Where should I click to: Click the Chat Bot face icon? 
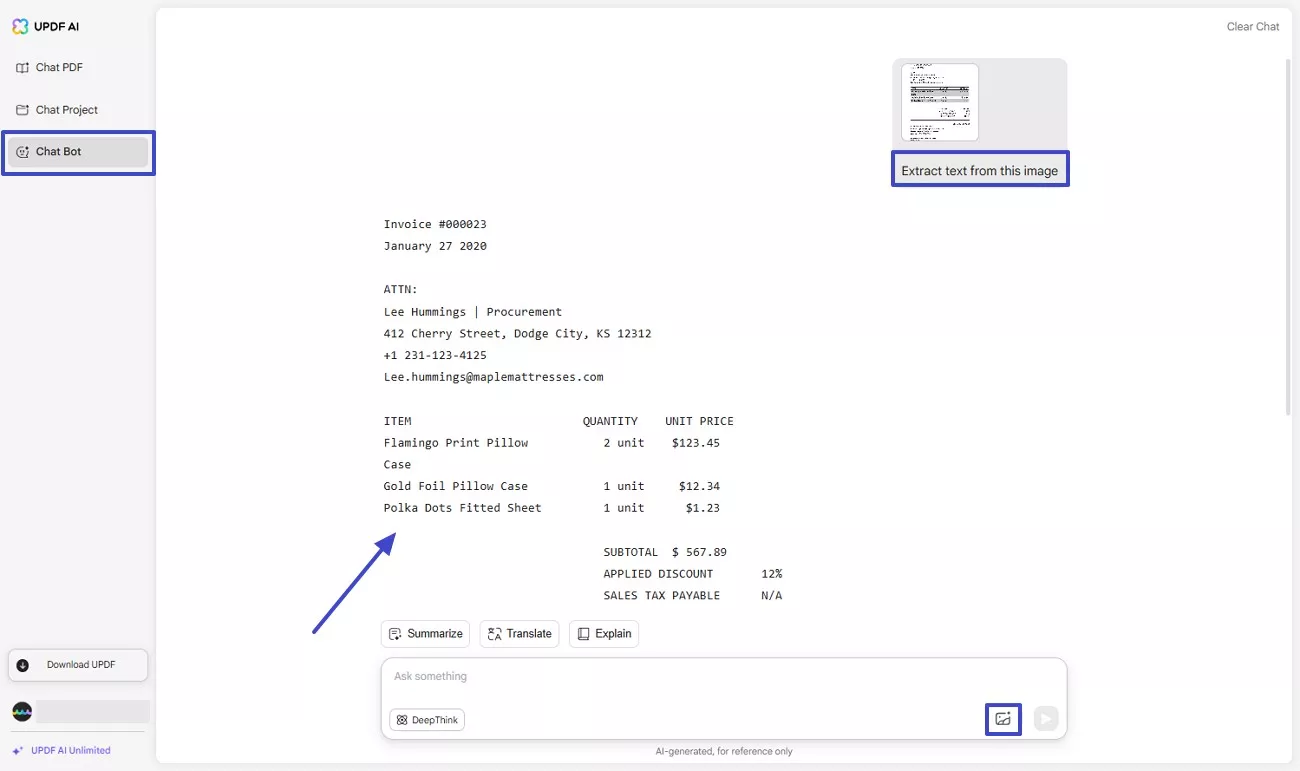point(23,152)
